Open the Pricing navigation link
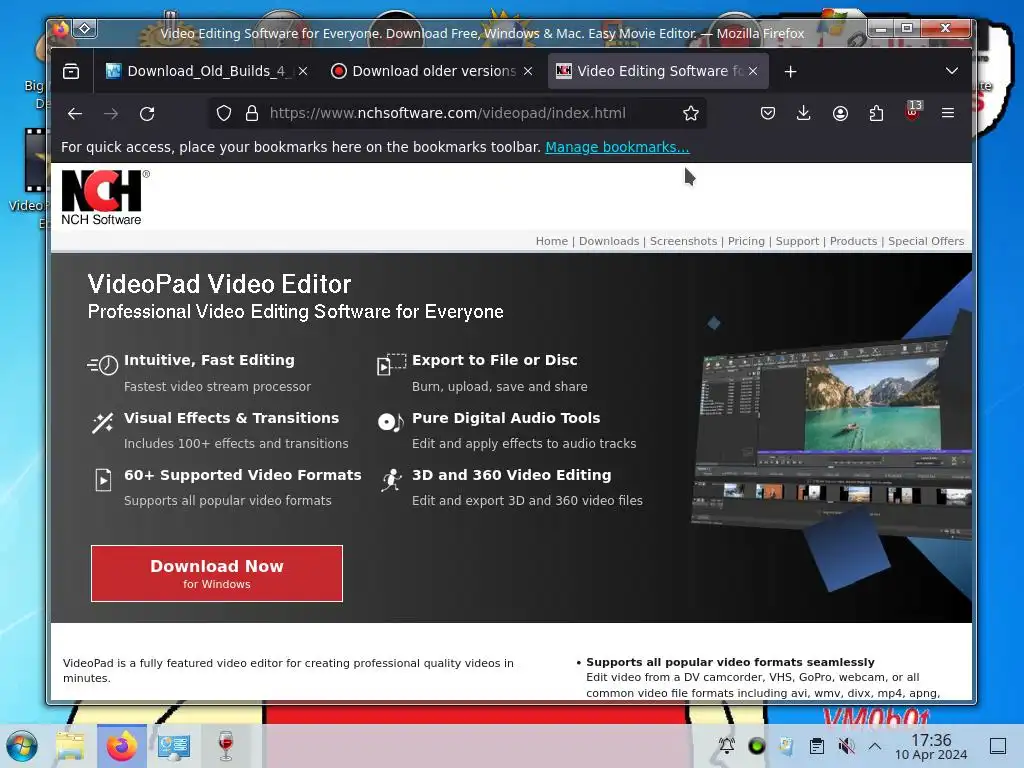The image size is (1024, 768). pos(746,241)
